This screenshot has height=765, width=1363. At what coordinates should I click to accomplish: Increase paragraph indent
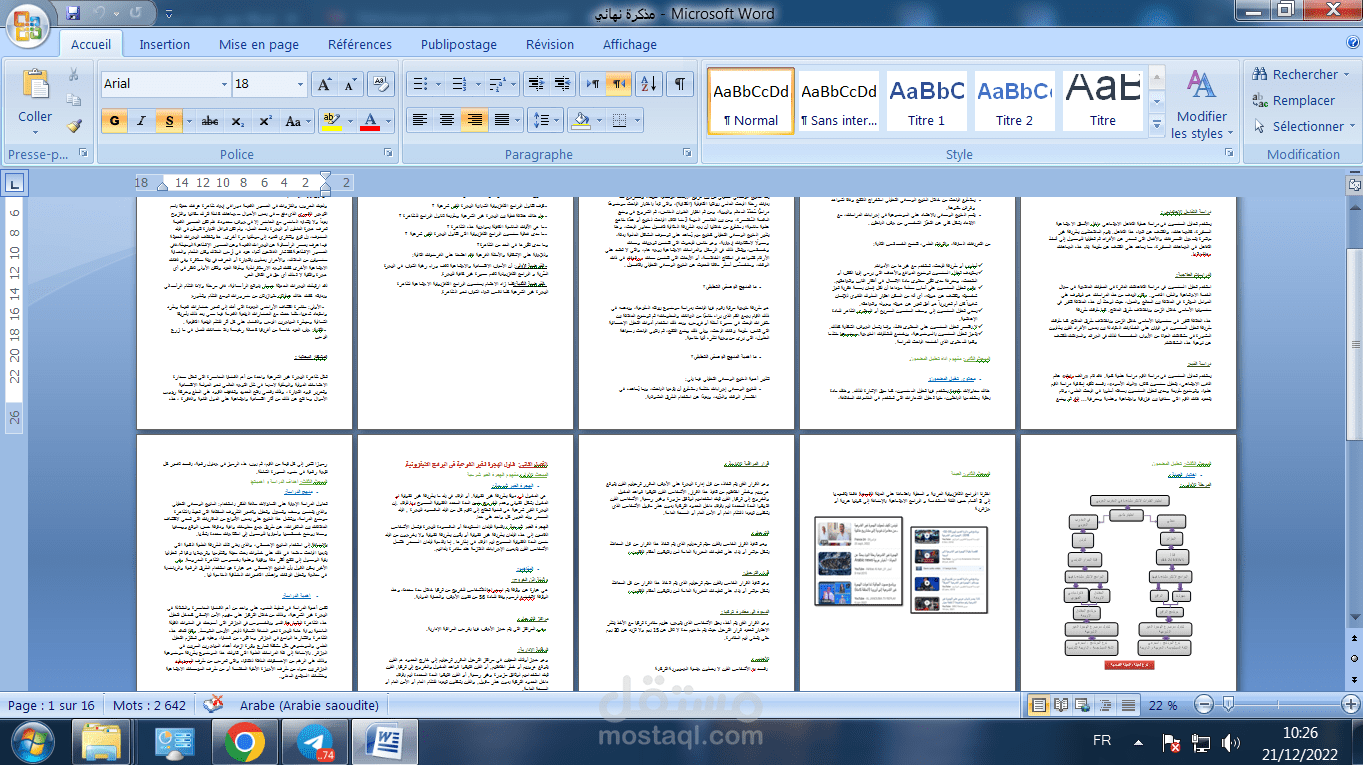click(x=561, y=84)
